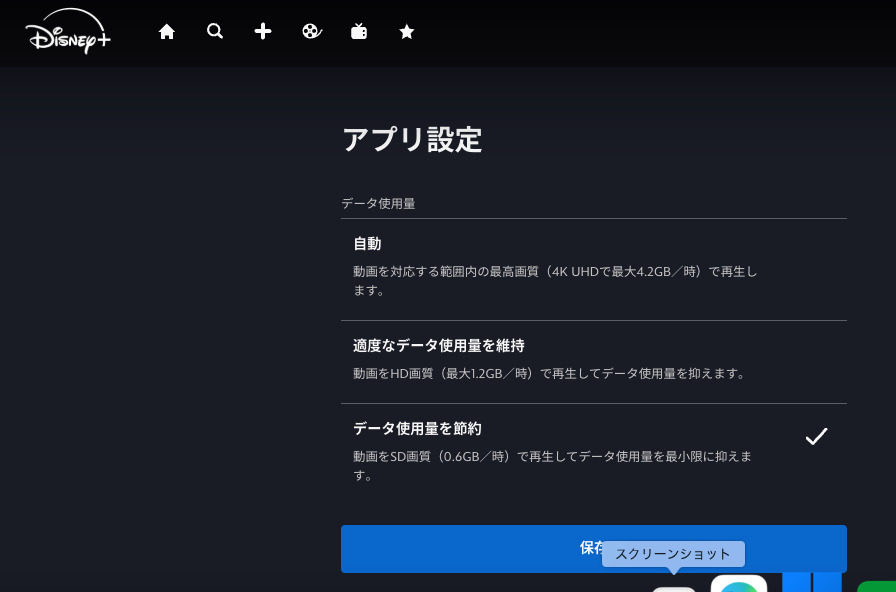Open Watchlist via plus icon
The width and height of the screenshot is (896, 592).
click(x=263, y=32)
